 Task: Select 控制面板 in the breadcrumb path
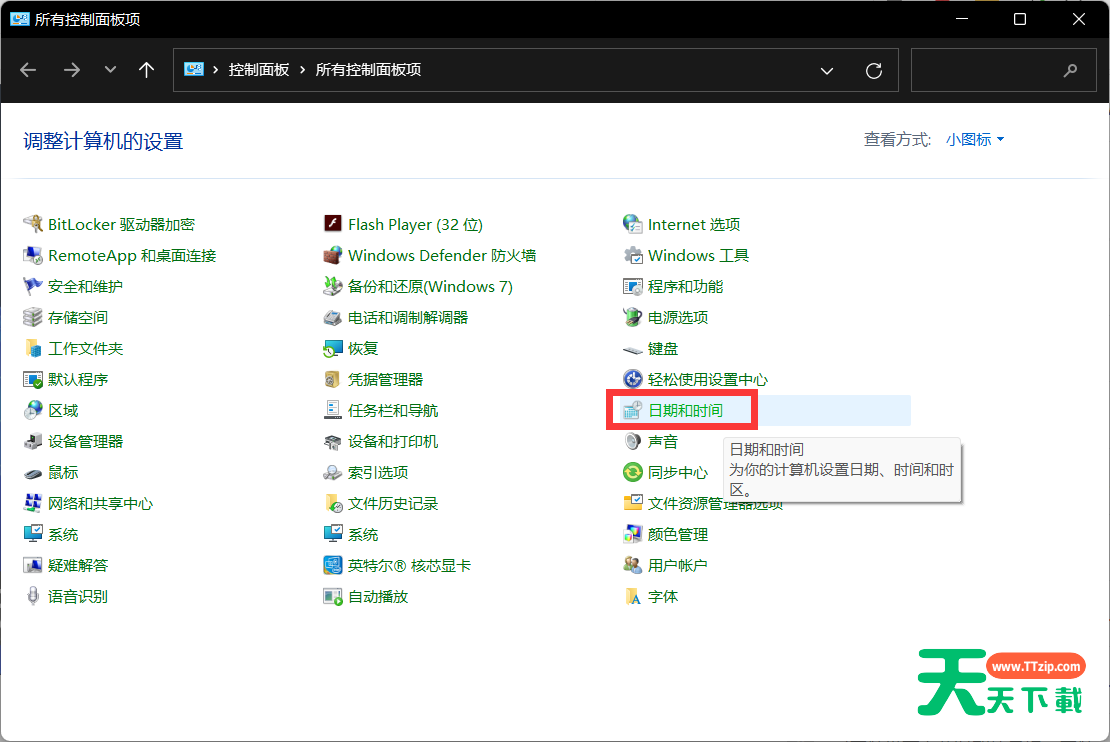259,70
